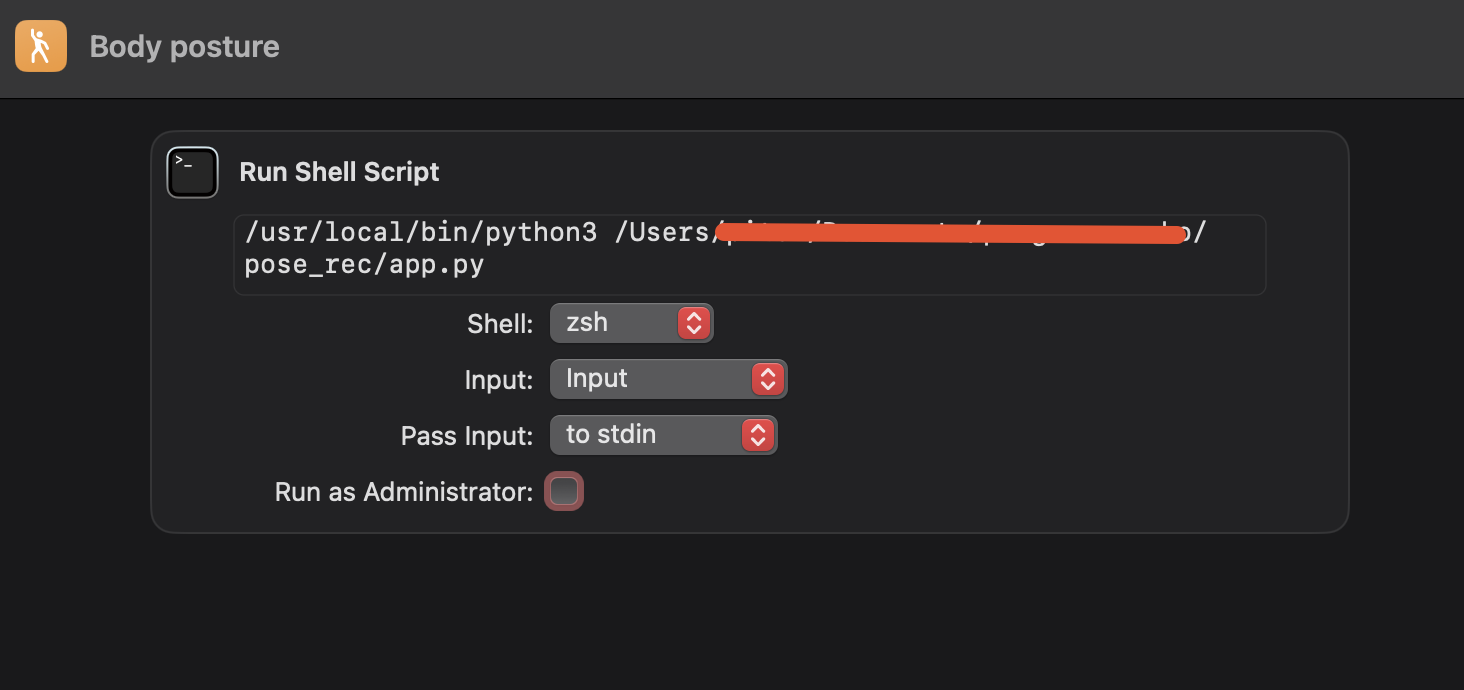Click the red redacted highlight over the path
The image size is (1464, 690).
(x=950, y=232)
